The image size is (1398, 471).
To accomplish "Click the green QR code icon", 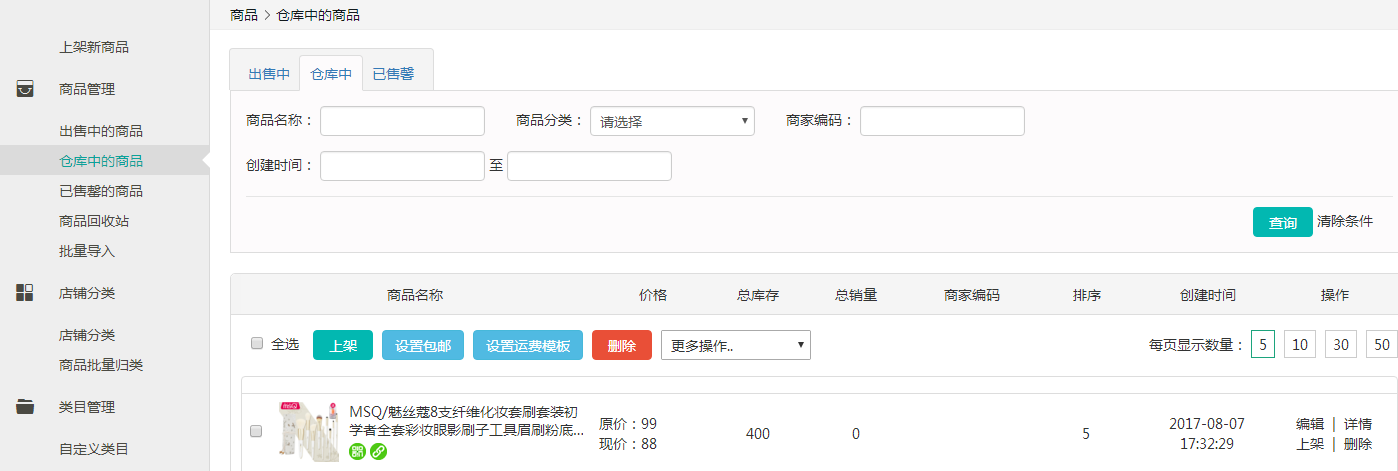I will coord(357,452).
